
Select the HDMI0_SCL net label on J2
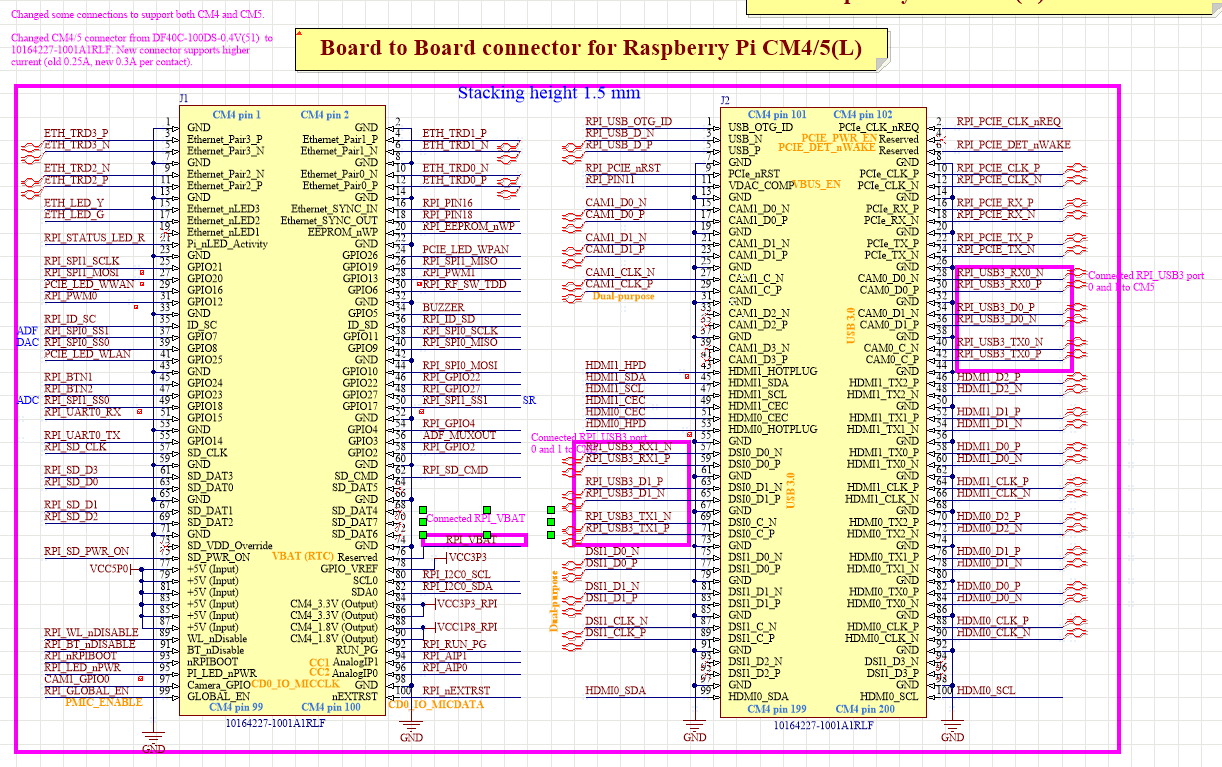pyautogui.click(x=986, y=690)
